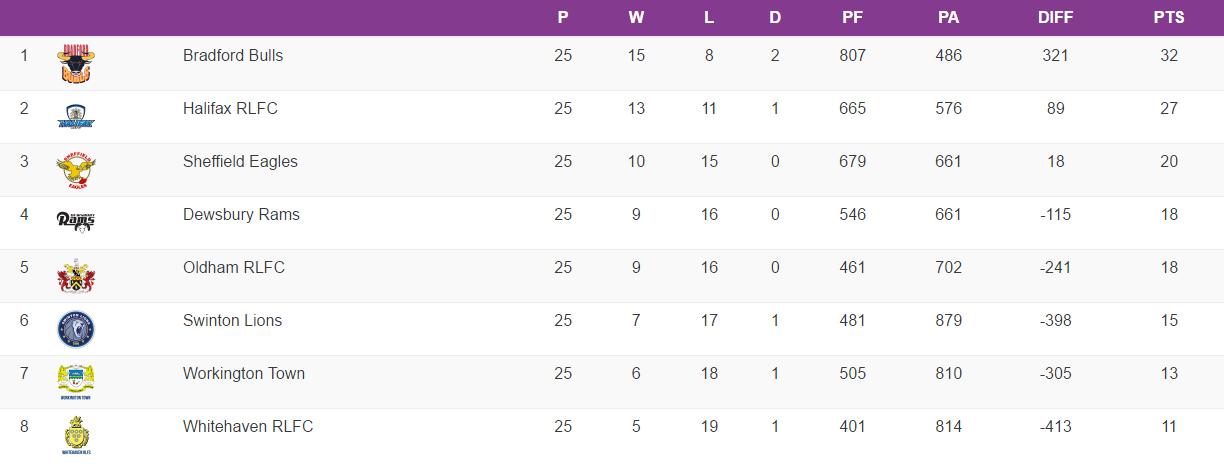Click the Oldham RLFC crest
1224x464 pixels.
click(76, 275)
